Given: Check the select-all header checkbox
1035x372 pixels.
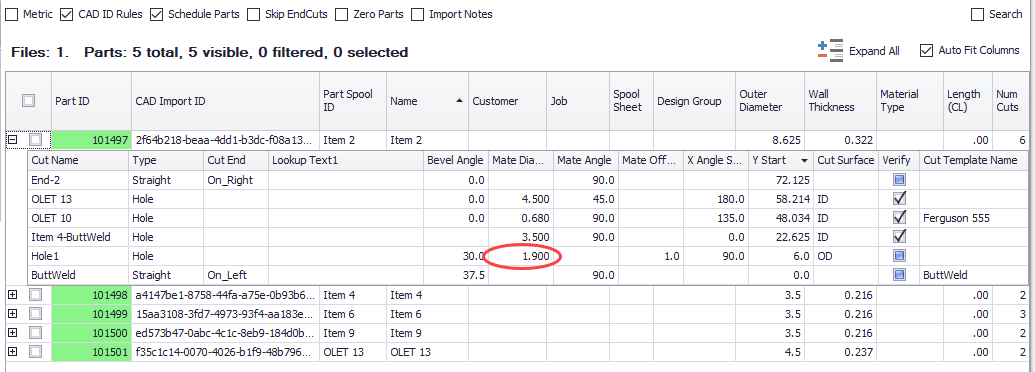Looking at the screenshot, I should 28,101.
